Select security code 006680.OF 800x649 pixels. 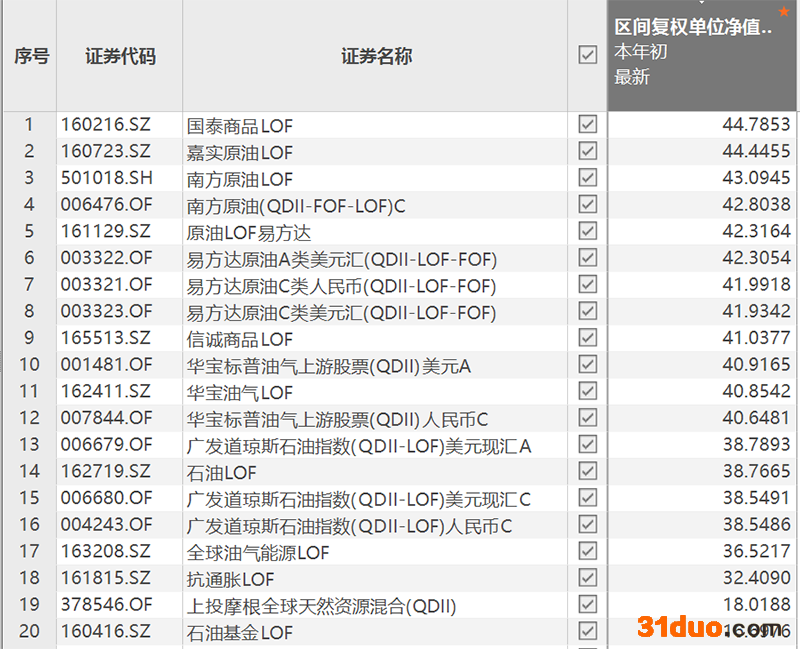(x=107, y=497)
